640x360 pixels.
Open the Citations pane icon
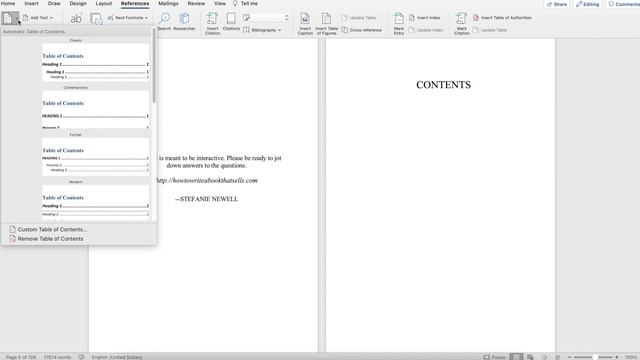[x=231, y=22]
